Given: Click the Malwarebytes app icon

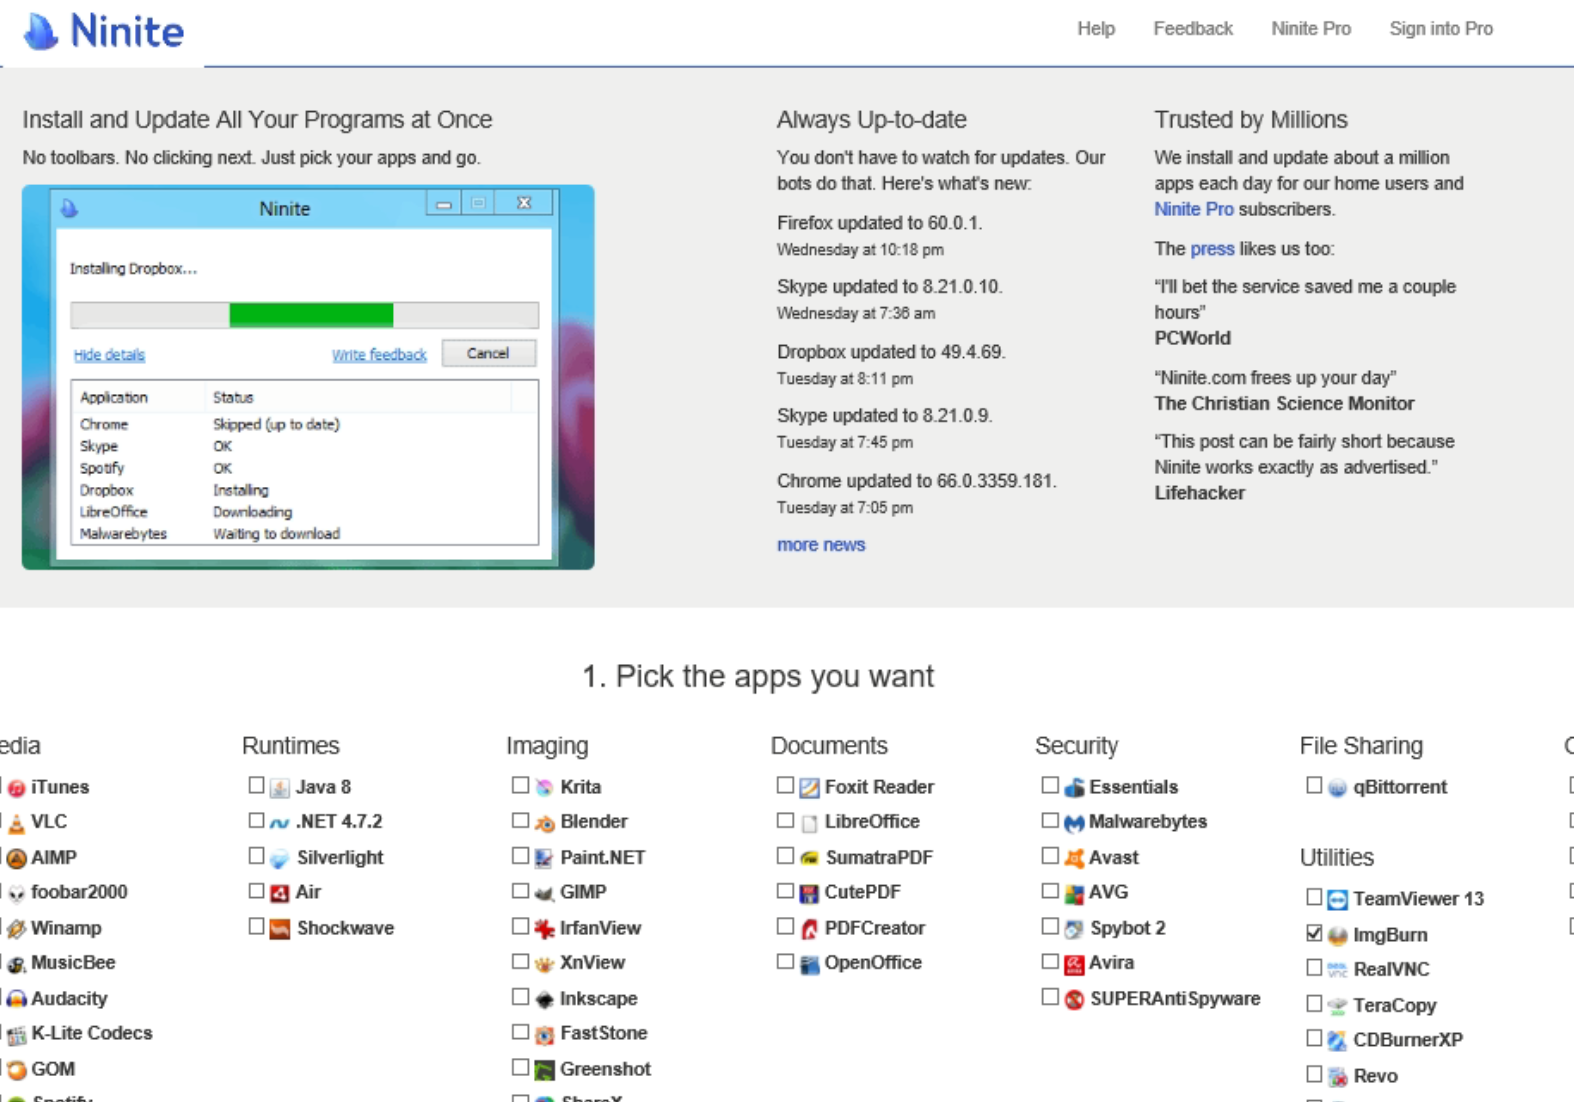Looking at the screenshot, I should [1074, 823].
